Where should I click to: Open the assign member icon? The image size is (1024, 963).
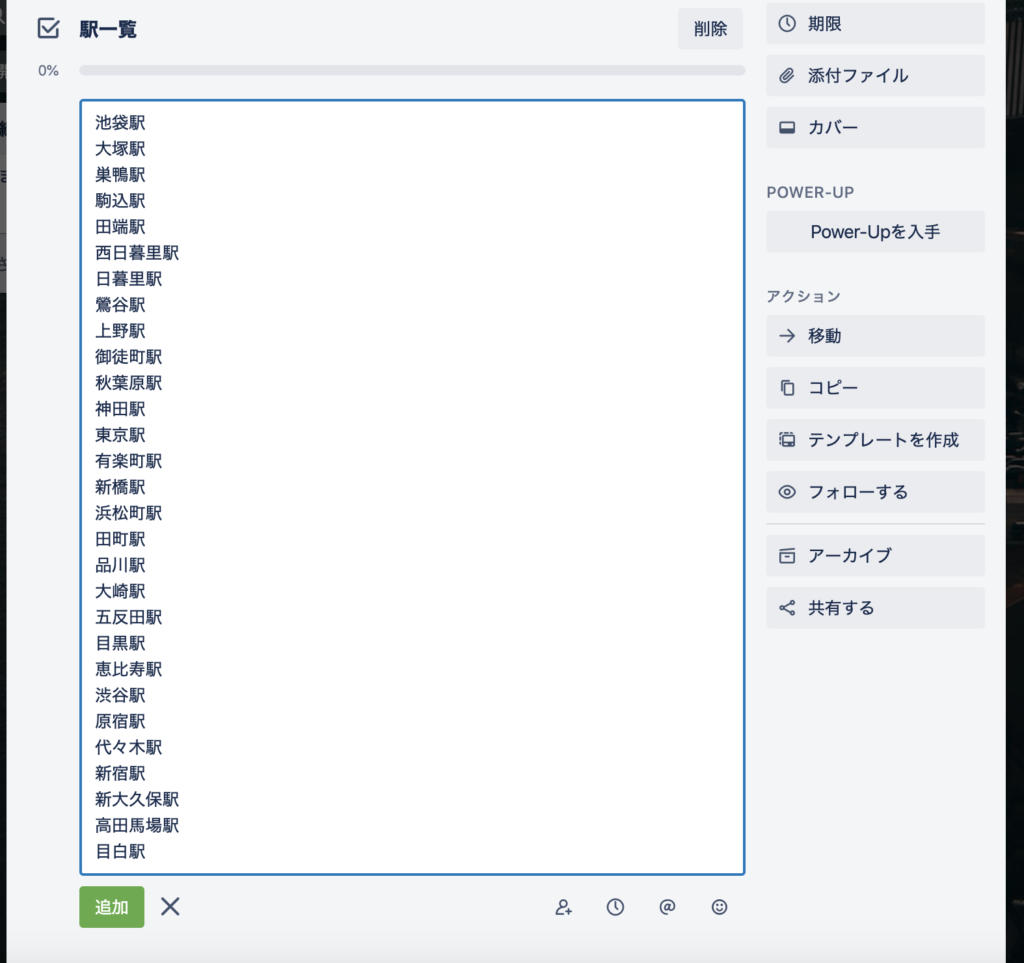563,907
